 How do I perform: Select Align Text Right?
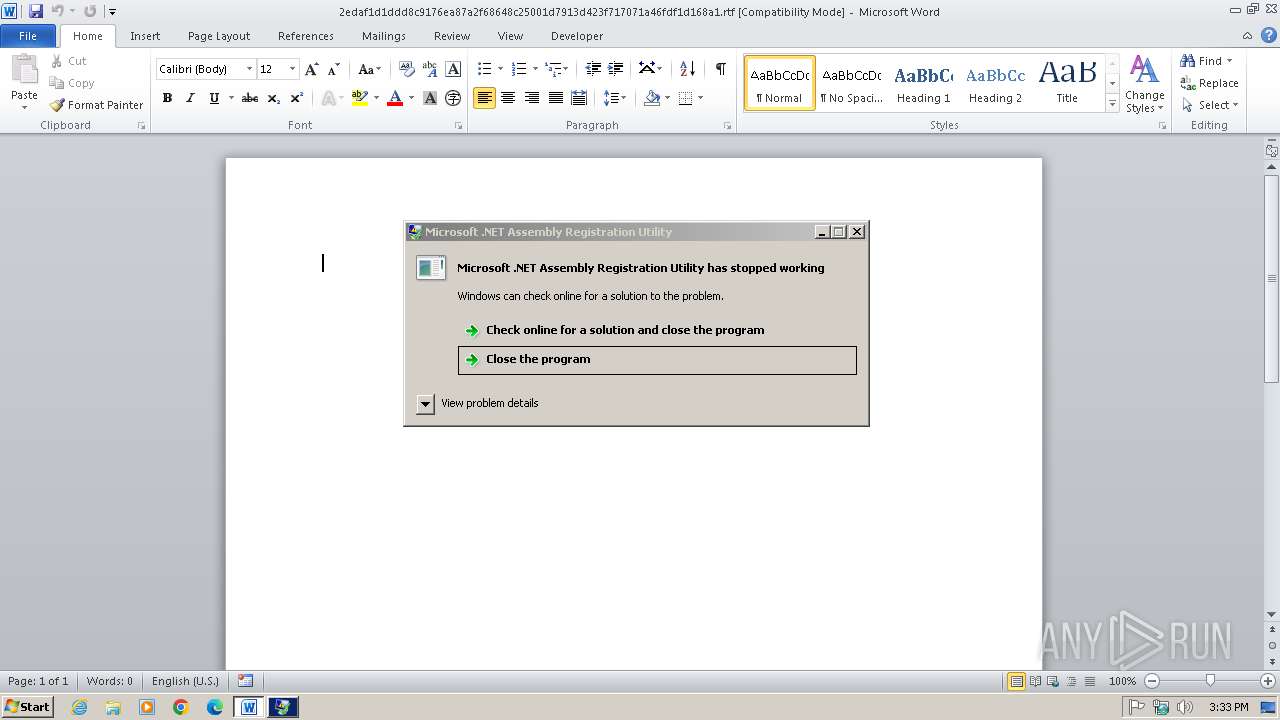coord(532,98)
